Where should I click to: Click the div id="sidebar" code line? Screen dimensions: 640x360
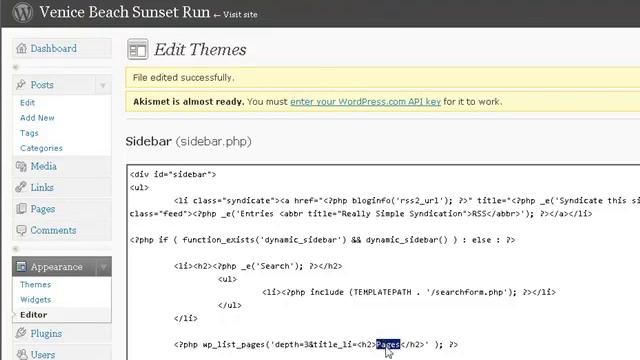pos(173,175)
